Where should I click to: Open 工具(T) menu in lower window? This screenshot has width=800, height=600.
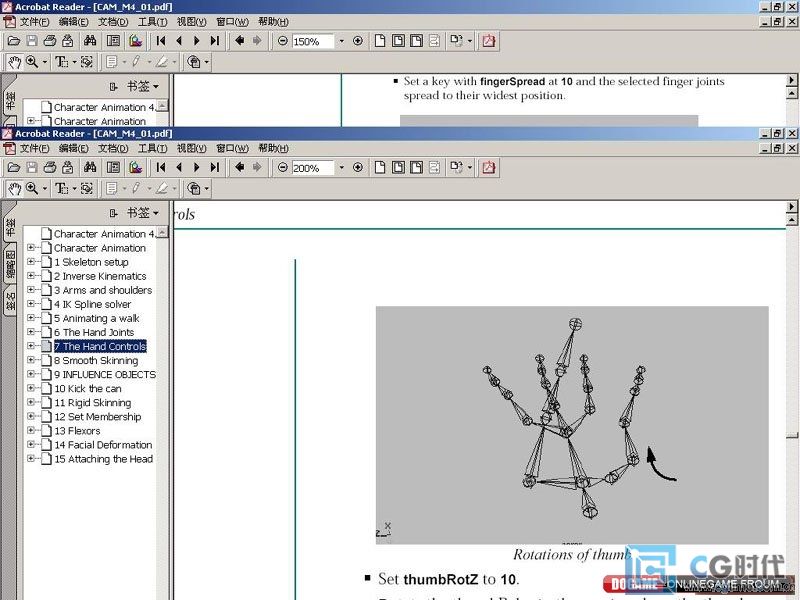(153, 148)
